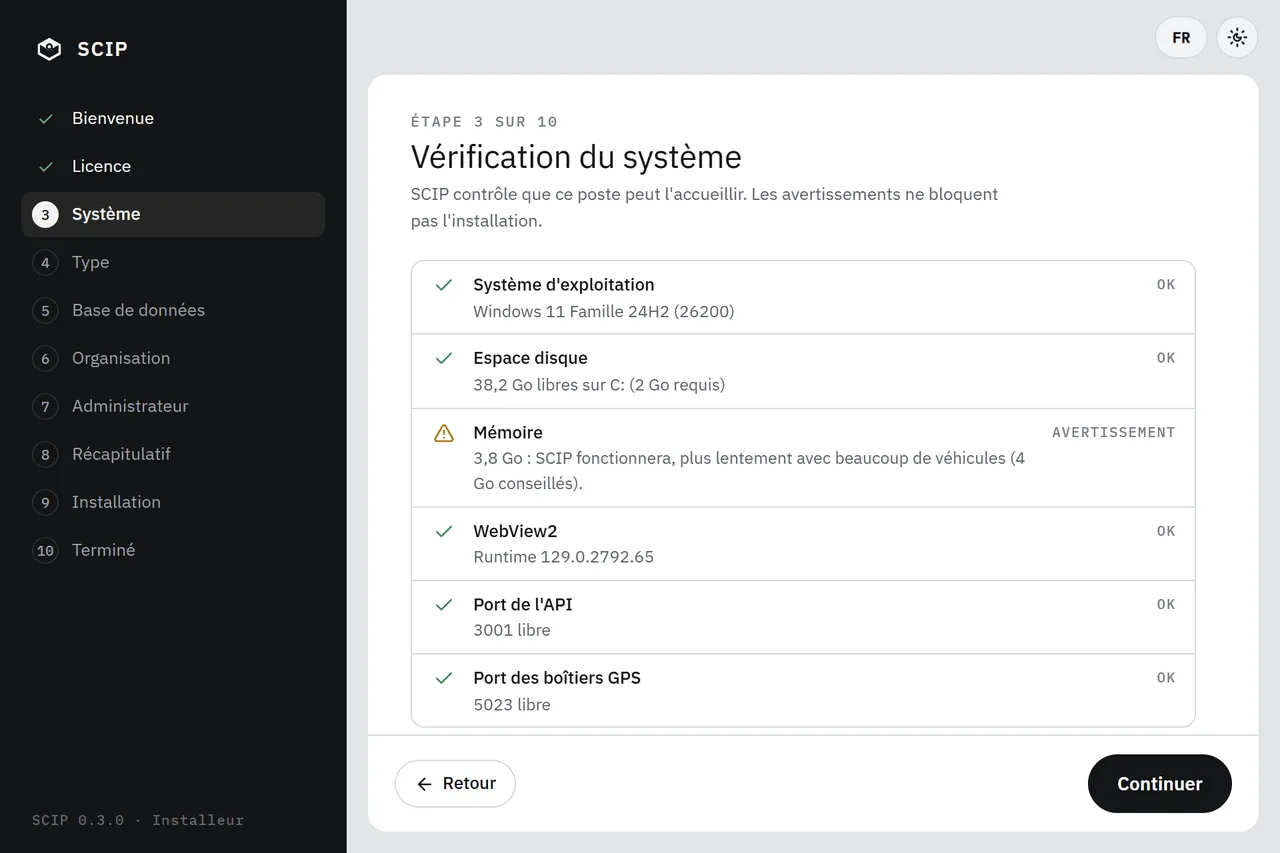Toggle the light/dark theme button

tap(1237, 38)
